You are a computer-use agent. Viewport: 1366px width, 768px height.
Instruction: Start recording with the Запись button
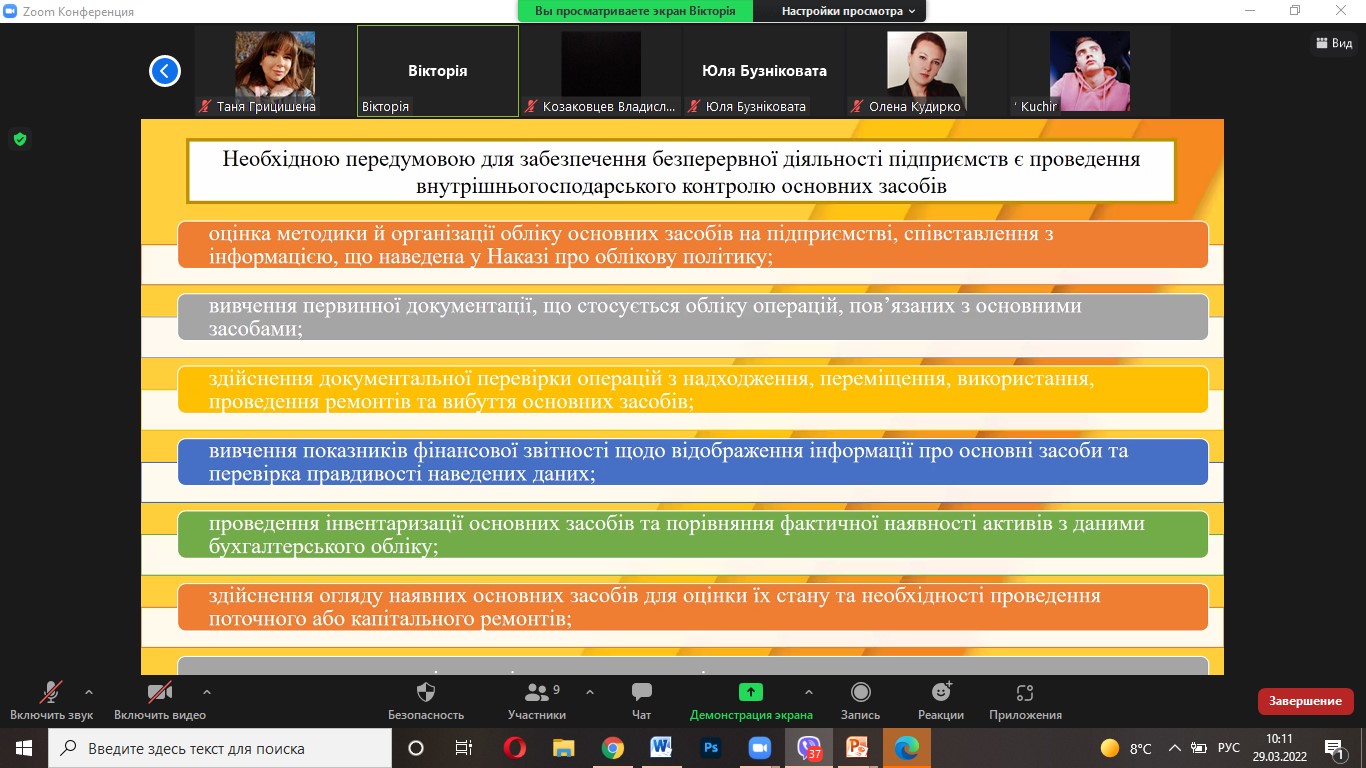click(860, 693)
